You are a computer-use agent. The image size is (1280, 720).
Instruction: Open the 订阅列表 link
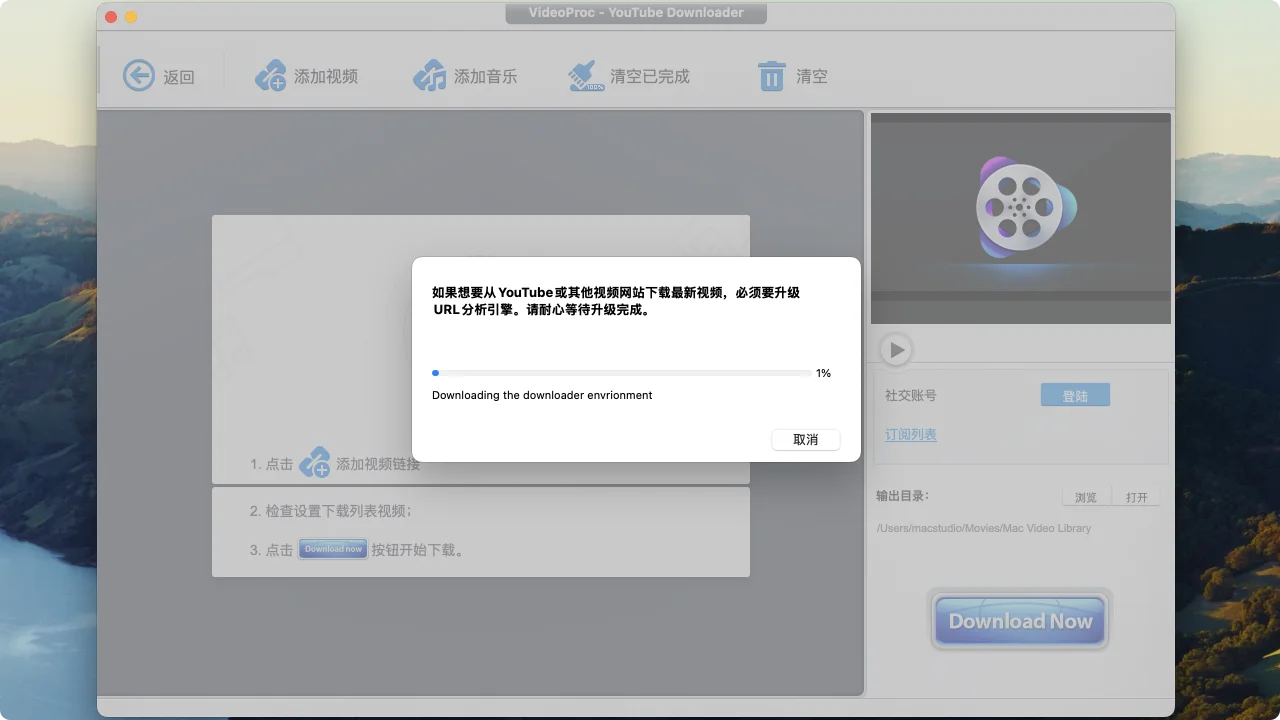point(911,435)
